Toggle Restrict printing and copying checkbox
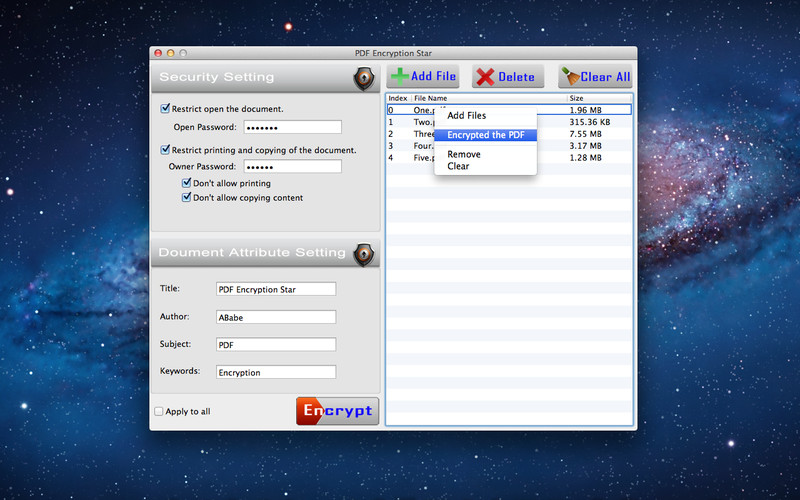 (x=166, y=150)
